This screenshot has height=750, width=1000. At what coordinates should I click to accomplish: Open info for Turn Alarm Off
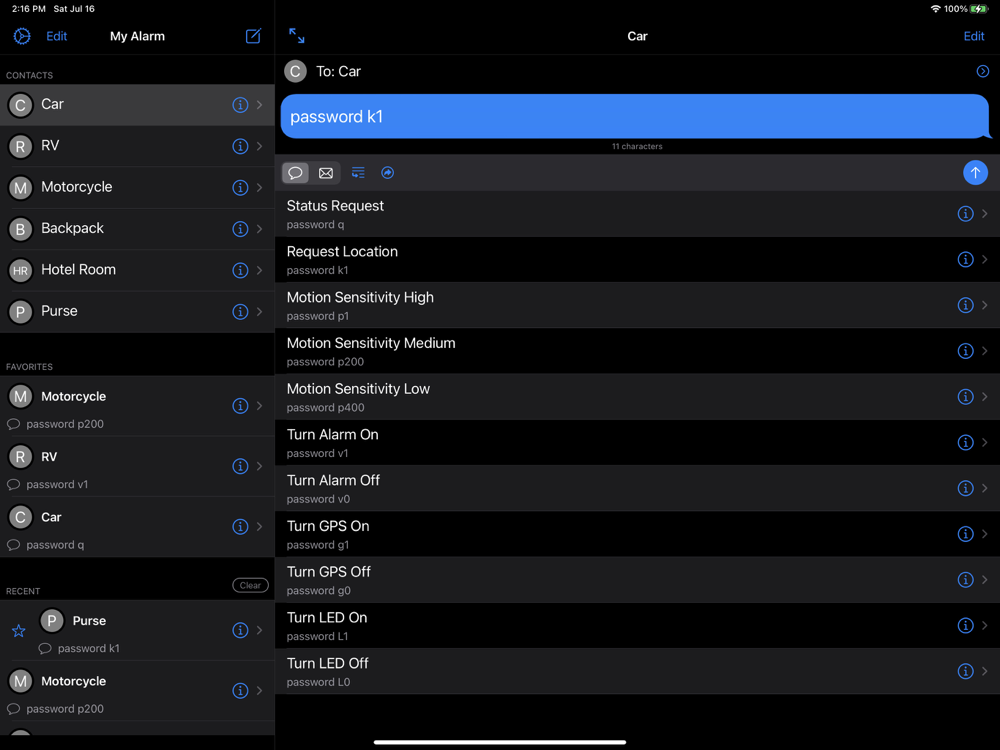pyautogui.click(x=965, y=489)
